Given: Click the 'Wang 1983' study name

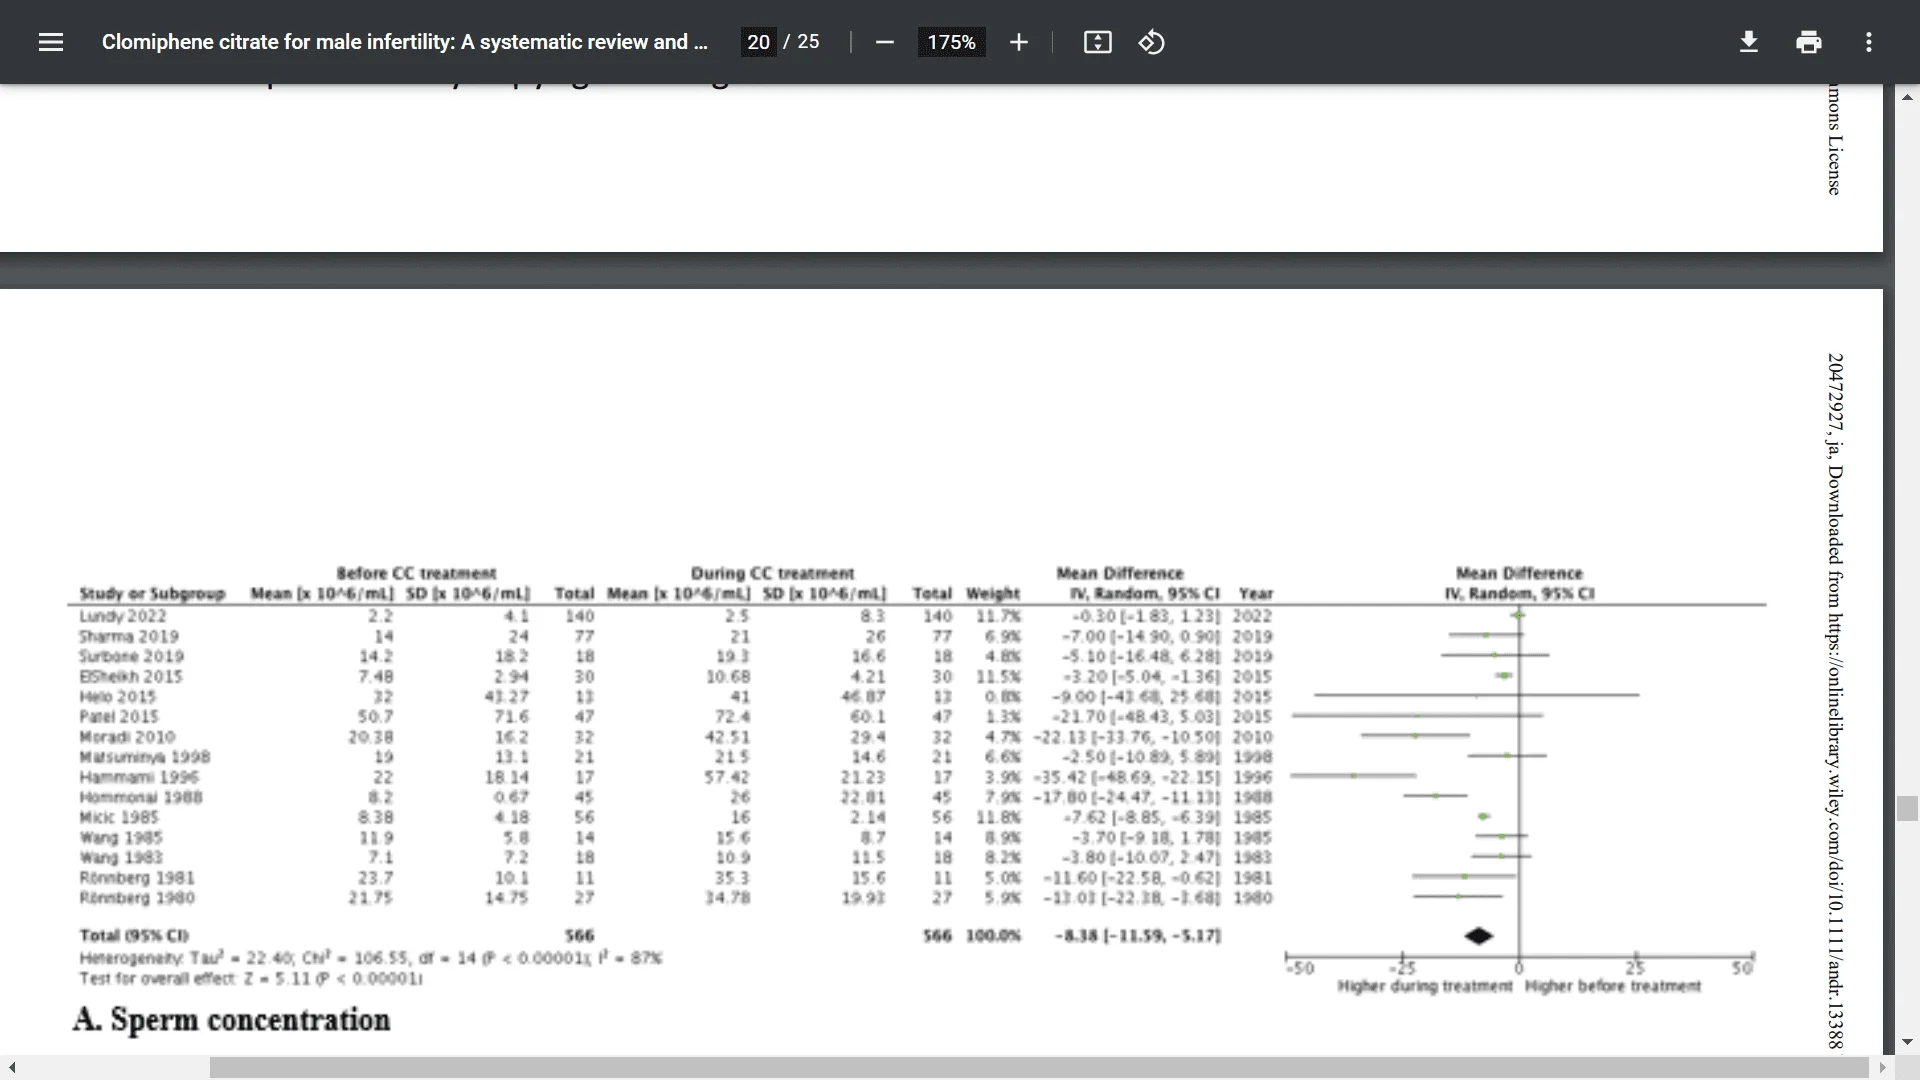Looking at the screenshot, I should point(120,858).
